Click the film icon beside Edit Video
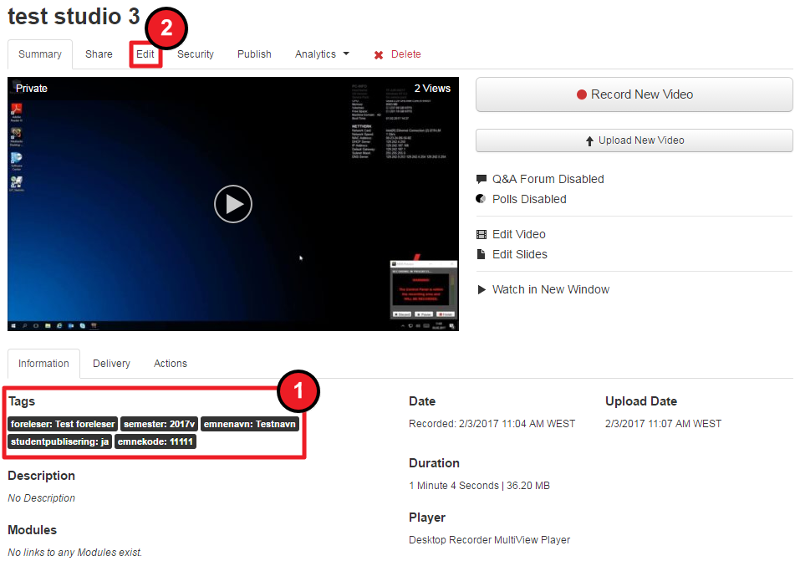Viewport: 800px width, 561px height. pos(482,234)
